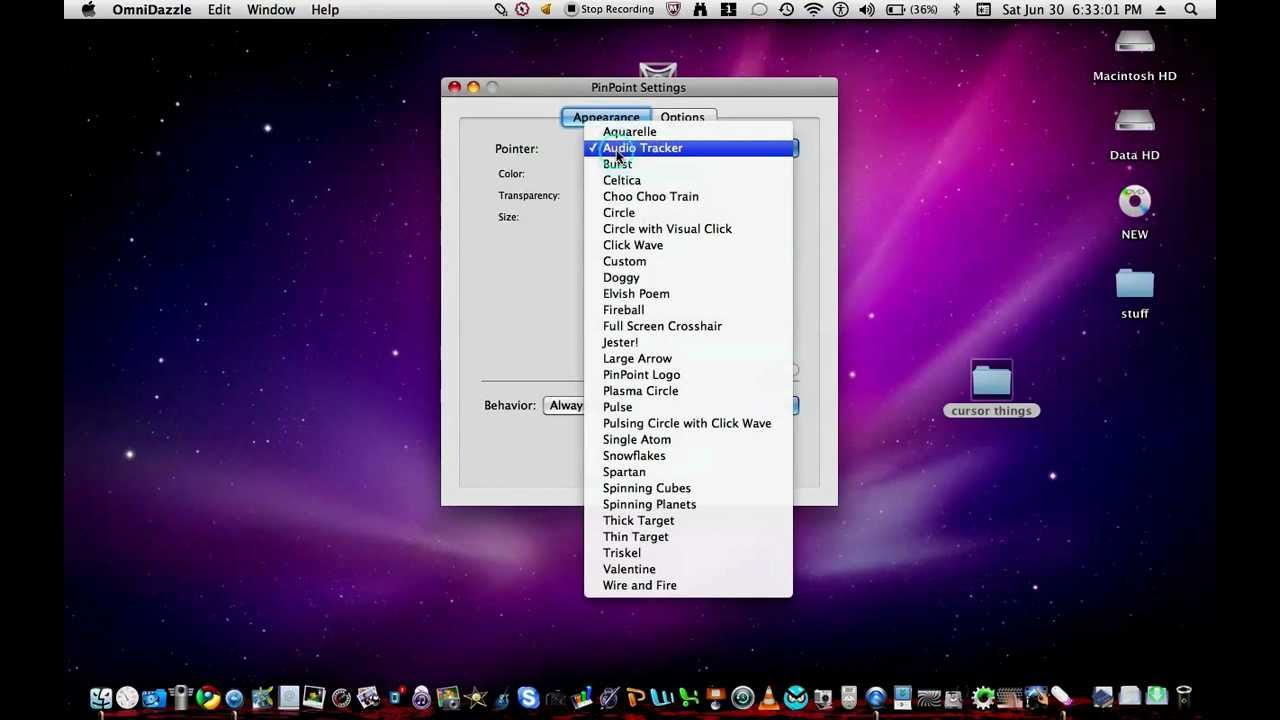Select the stuff folder on the desktop

pyautogui.click(x=1134, y=293)
